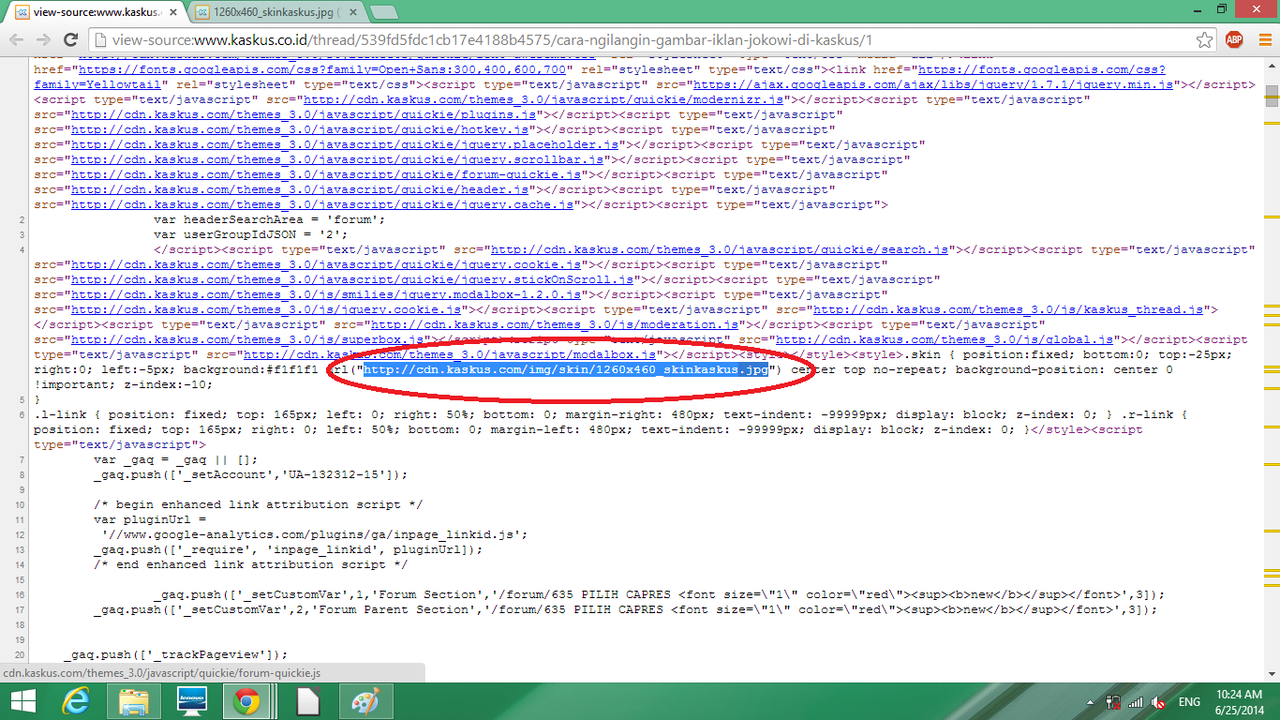1280x720 pixels.
Task: Click the '//www.google-analytics.com/plugins/ga/inpage_linkid.js' text
Action: click(x=315, y=535)
